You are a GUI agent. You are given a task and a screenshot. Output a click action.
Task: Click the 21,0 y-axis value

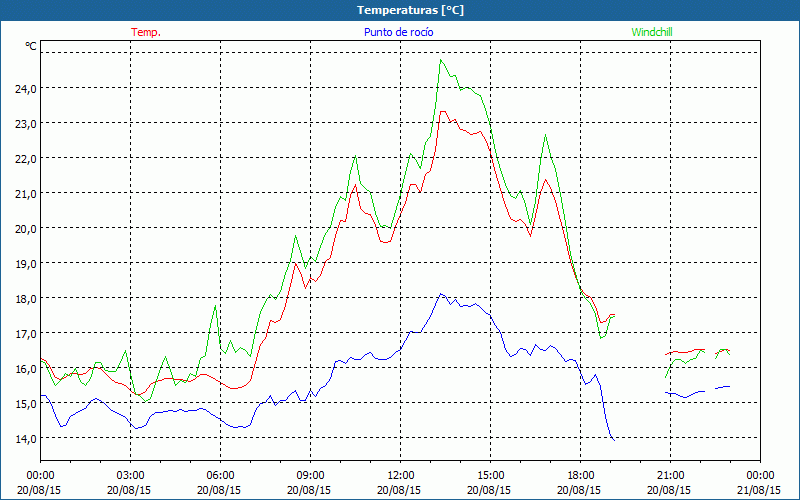click(x=26, y=193)
